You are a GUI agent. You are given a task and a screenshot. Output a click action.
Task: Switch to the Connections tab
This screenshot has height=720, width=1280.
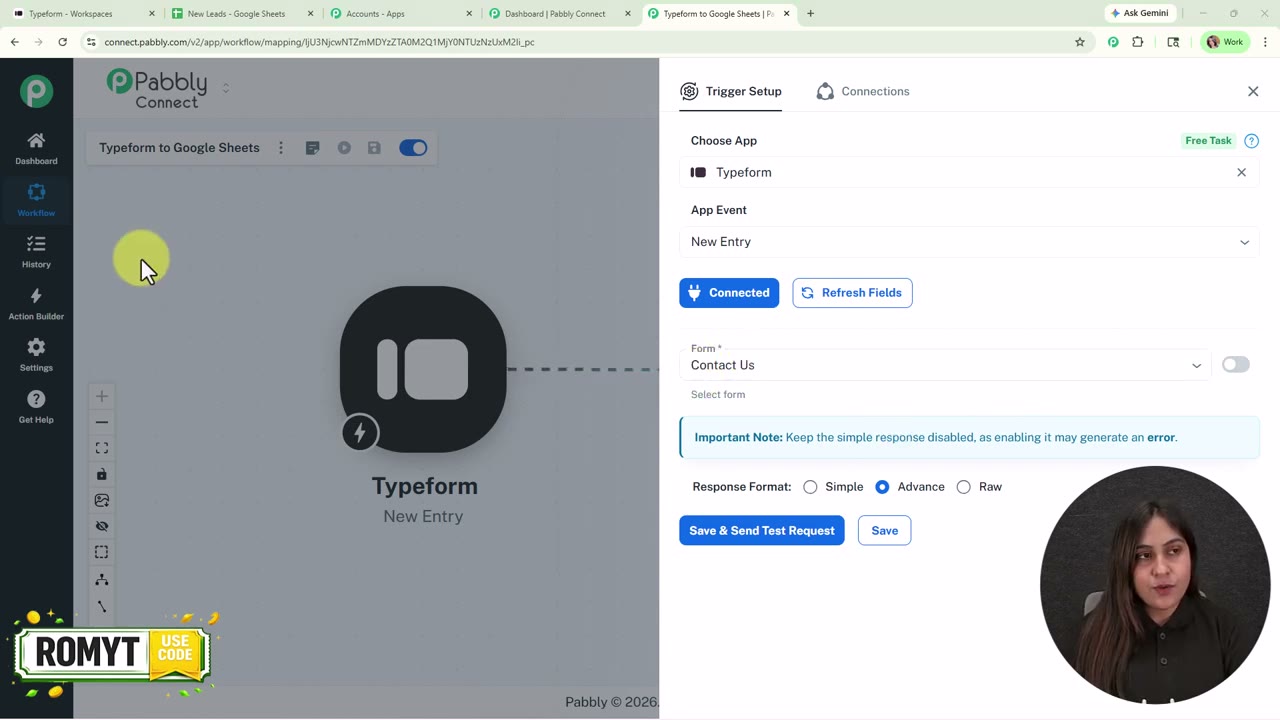(x=863, y=91)
